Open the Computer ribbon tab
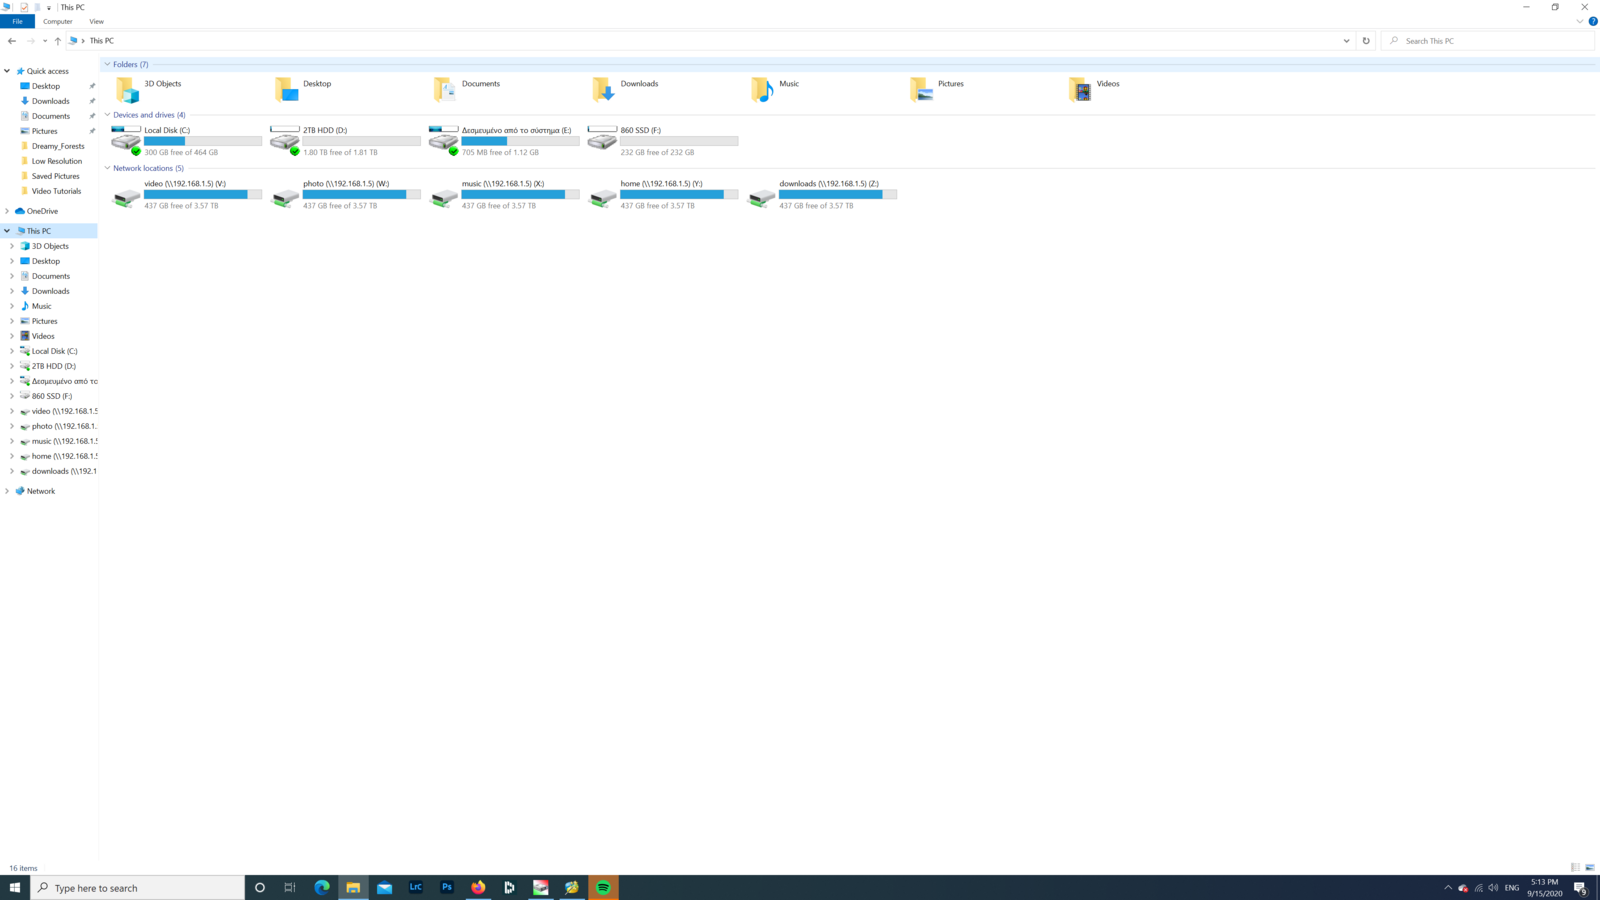Image resolution: width=1600 pixels, height=900 pixels. [x=58, y=21]
